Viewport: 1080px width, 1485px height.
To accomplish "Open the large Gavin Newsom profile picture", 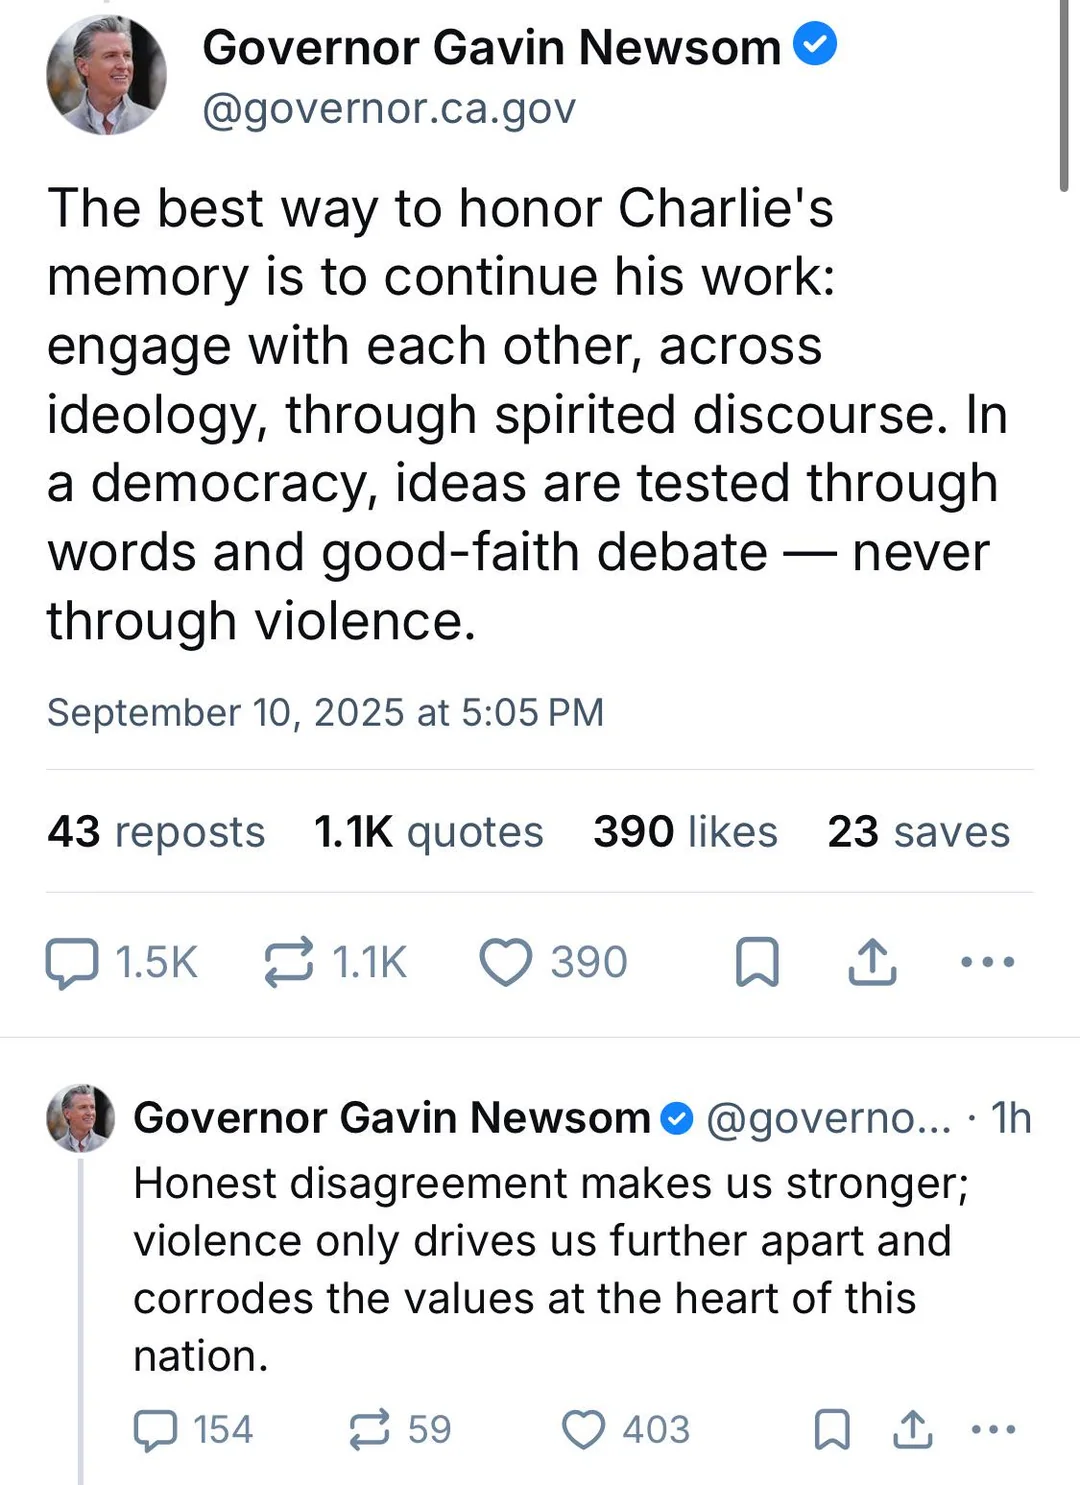I will (107, 76).
